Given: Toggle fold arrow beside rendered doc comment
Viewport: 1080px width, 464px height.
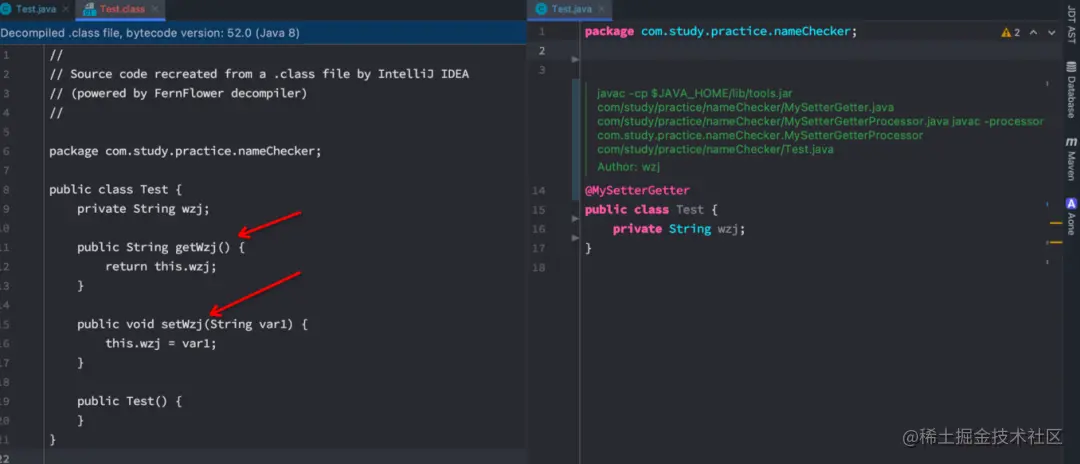Looking at the screenshot, I should click(x=575, y=60).
